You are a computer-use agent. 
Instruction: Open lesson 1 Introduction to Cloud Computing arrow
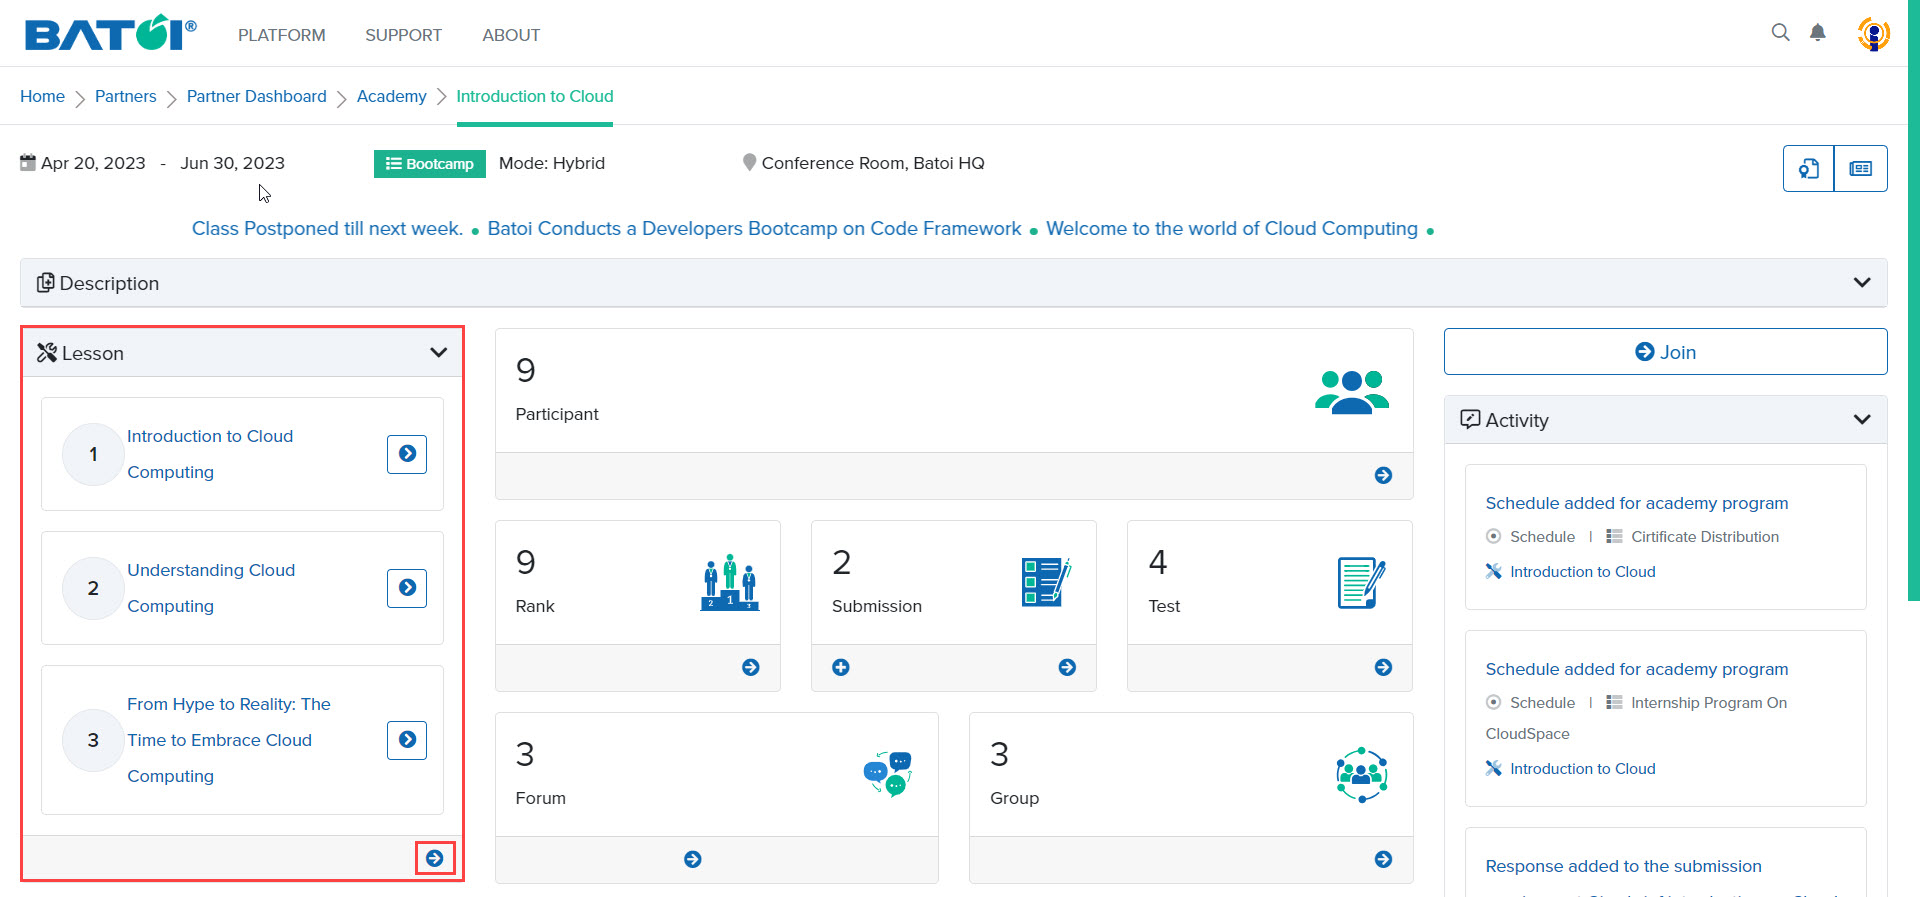coord(407,454)
